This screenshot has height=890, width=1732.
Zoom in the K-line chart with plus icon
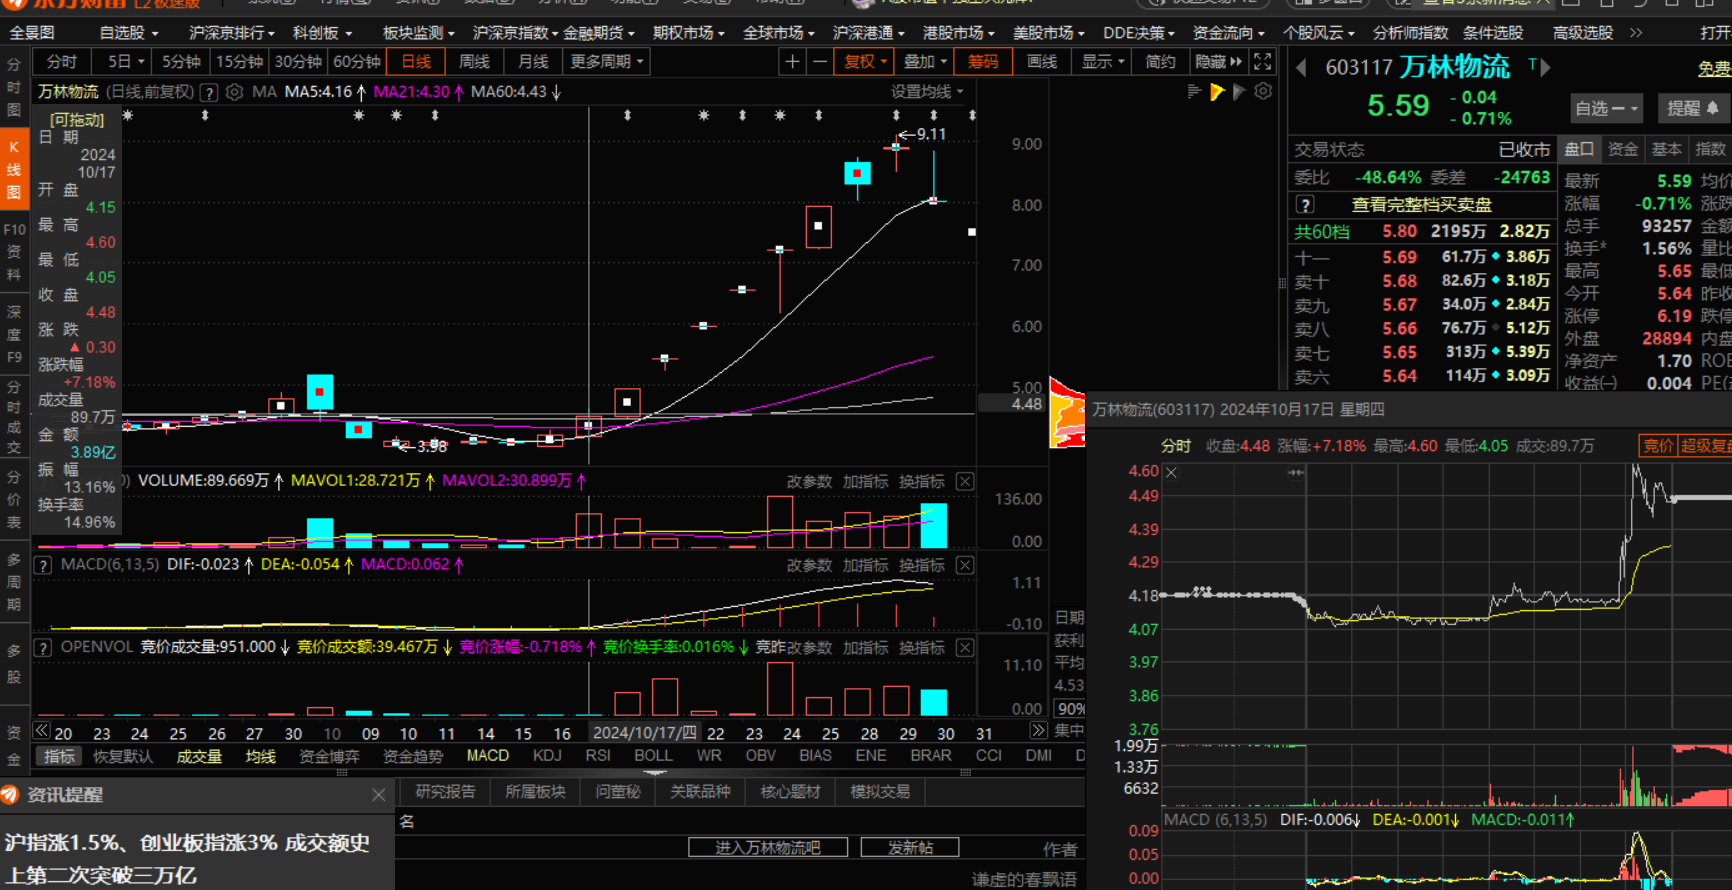pyautogui.click(x=792, y=62)
